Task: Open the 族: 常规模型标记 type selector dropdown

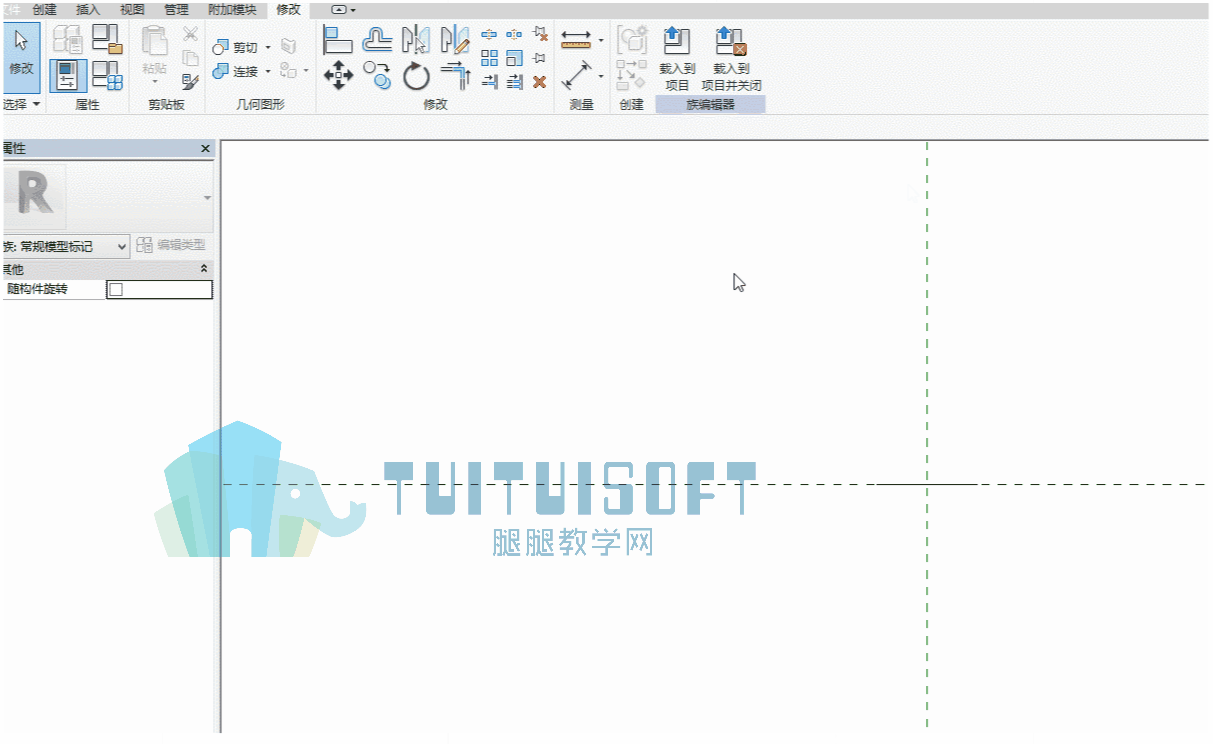Action: point(66,246)
